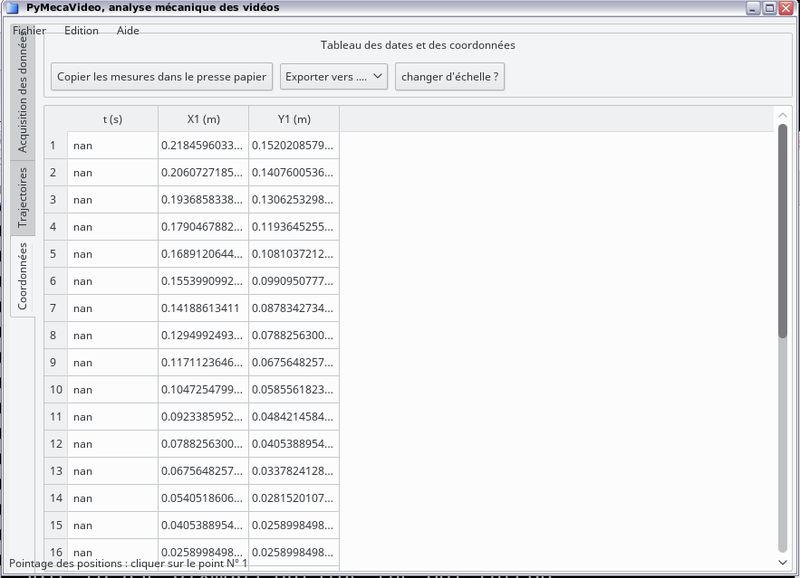Click Y1 cell 0.1193645255...
800x578 pixels.
[294, 227]
